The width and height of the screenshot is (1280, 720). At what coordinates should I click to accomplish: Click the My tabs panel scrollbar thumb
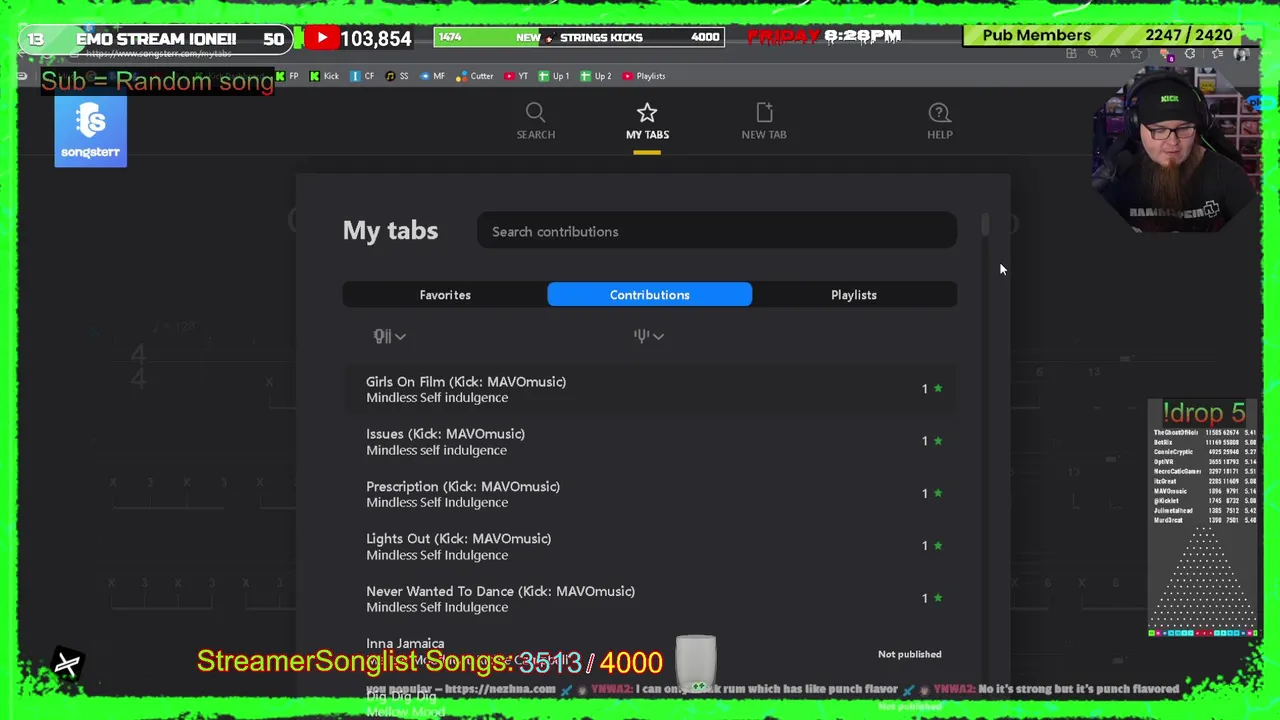(x=985, y=224)
